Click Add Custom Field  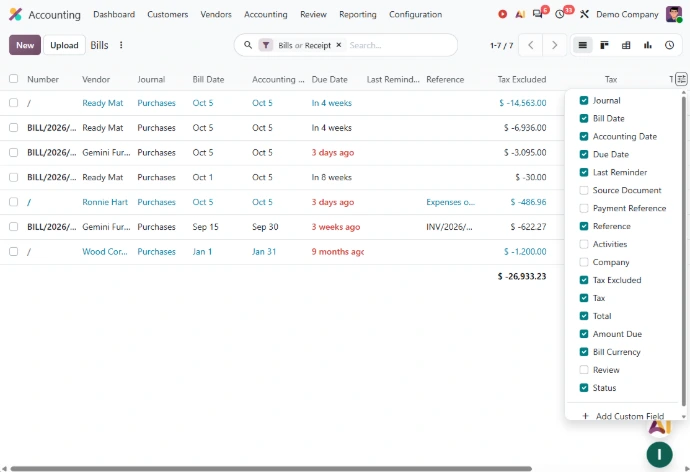629,416
